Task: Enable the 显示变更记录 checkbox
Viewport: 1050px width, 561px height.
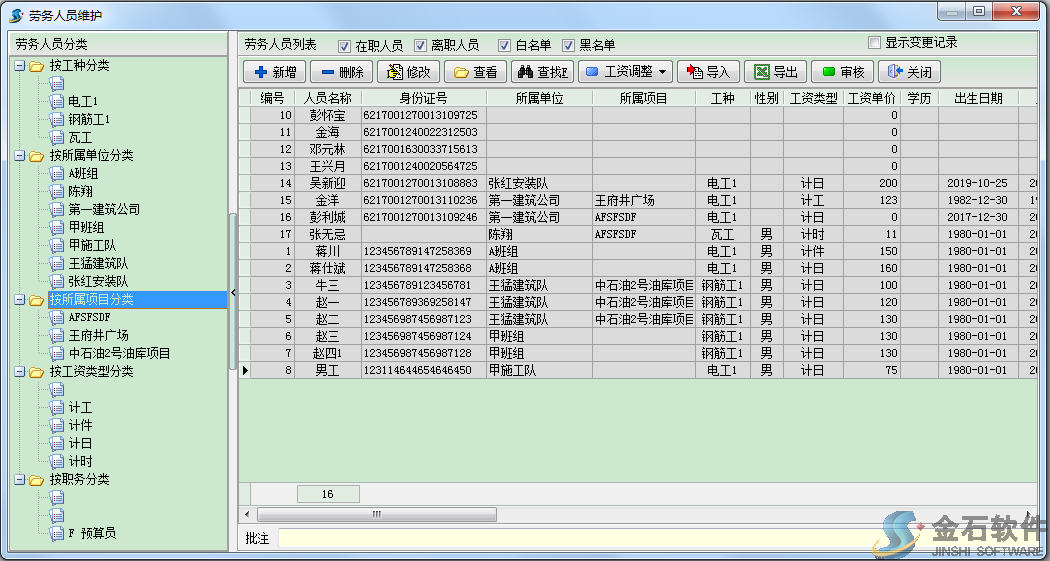Action: point(875,43)
